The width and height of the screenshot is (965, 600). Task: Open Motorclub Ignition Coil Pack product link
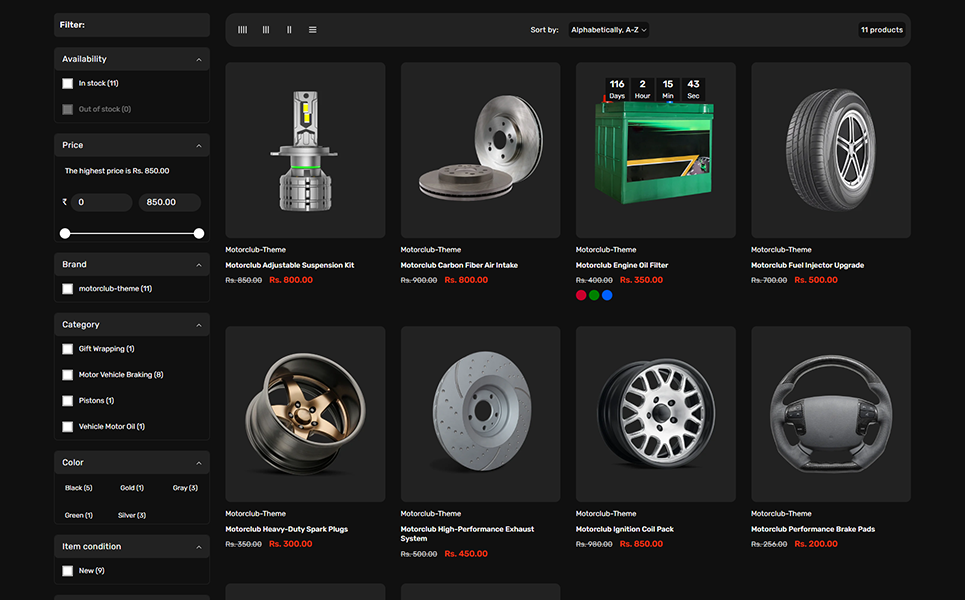point(625,529)
